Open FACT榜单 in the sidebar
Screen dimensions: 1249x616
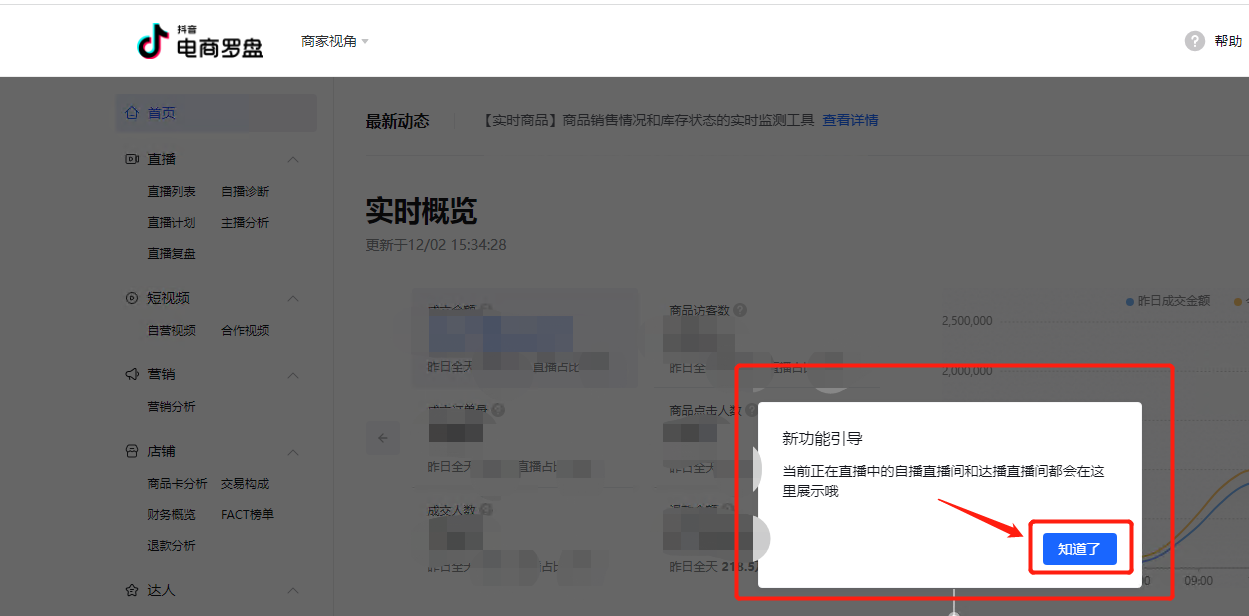(247, 514)
